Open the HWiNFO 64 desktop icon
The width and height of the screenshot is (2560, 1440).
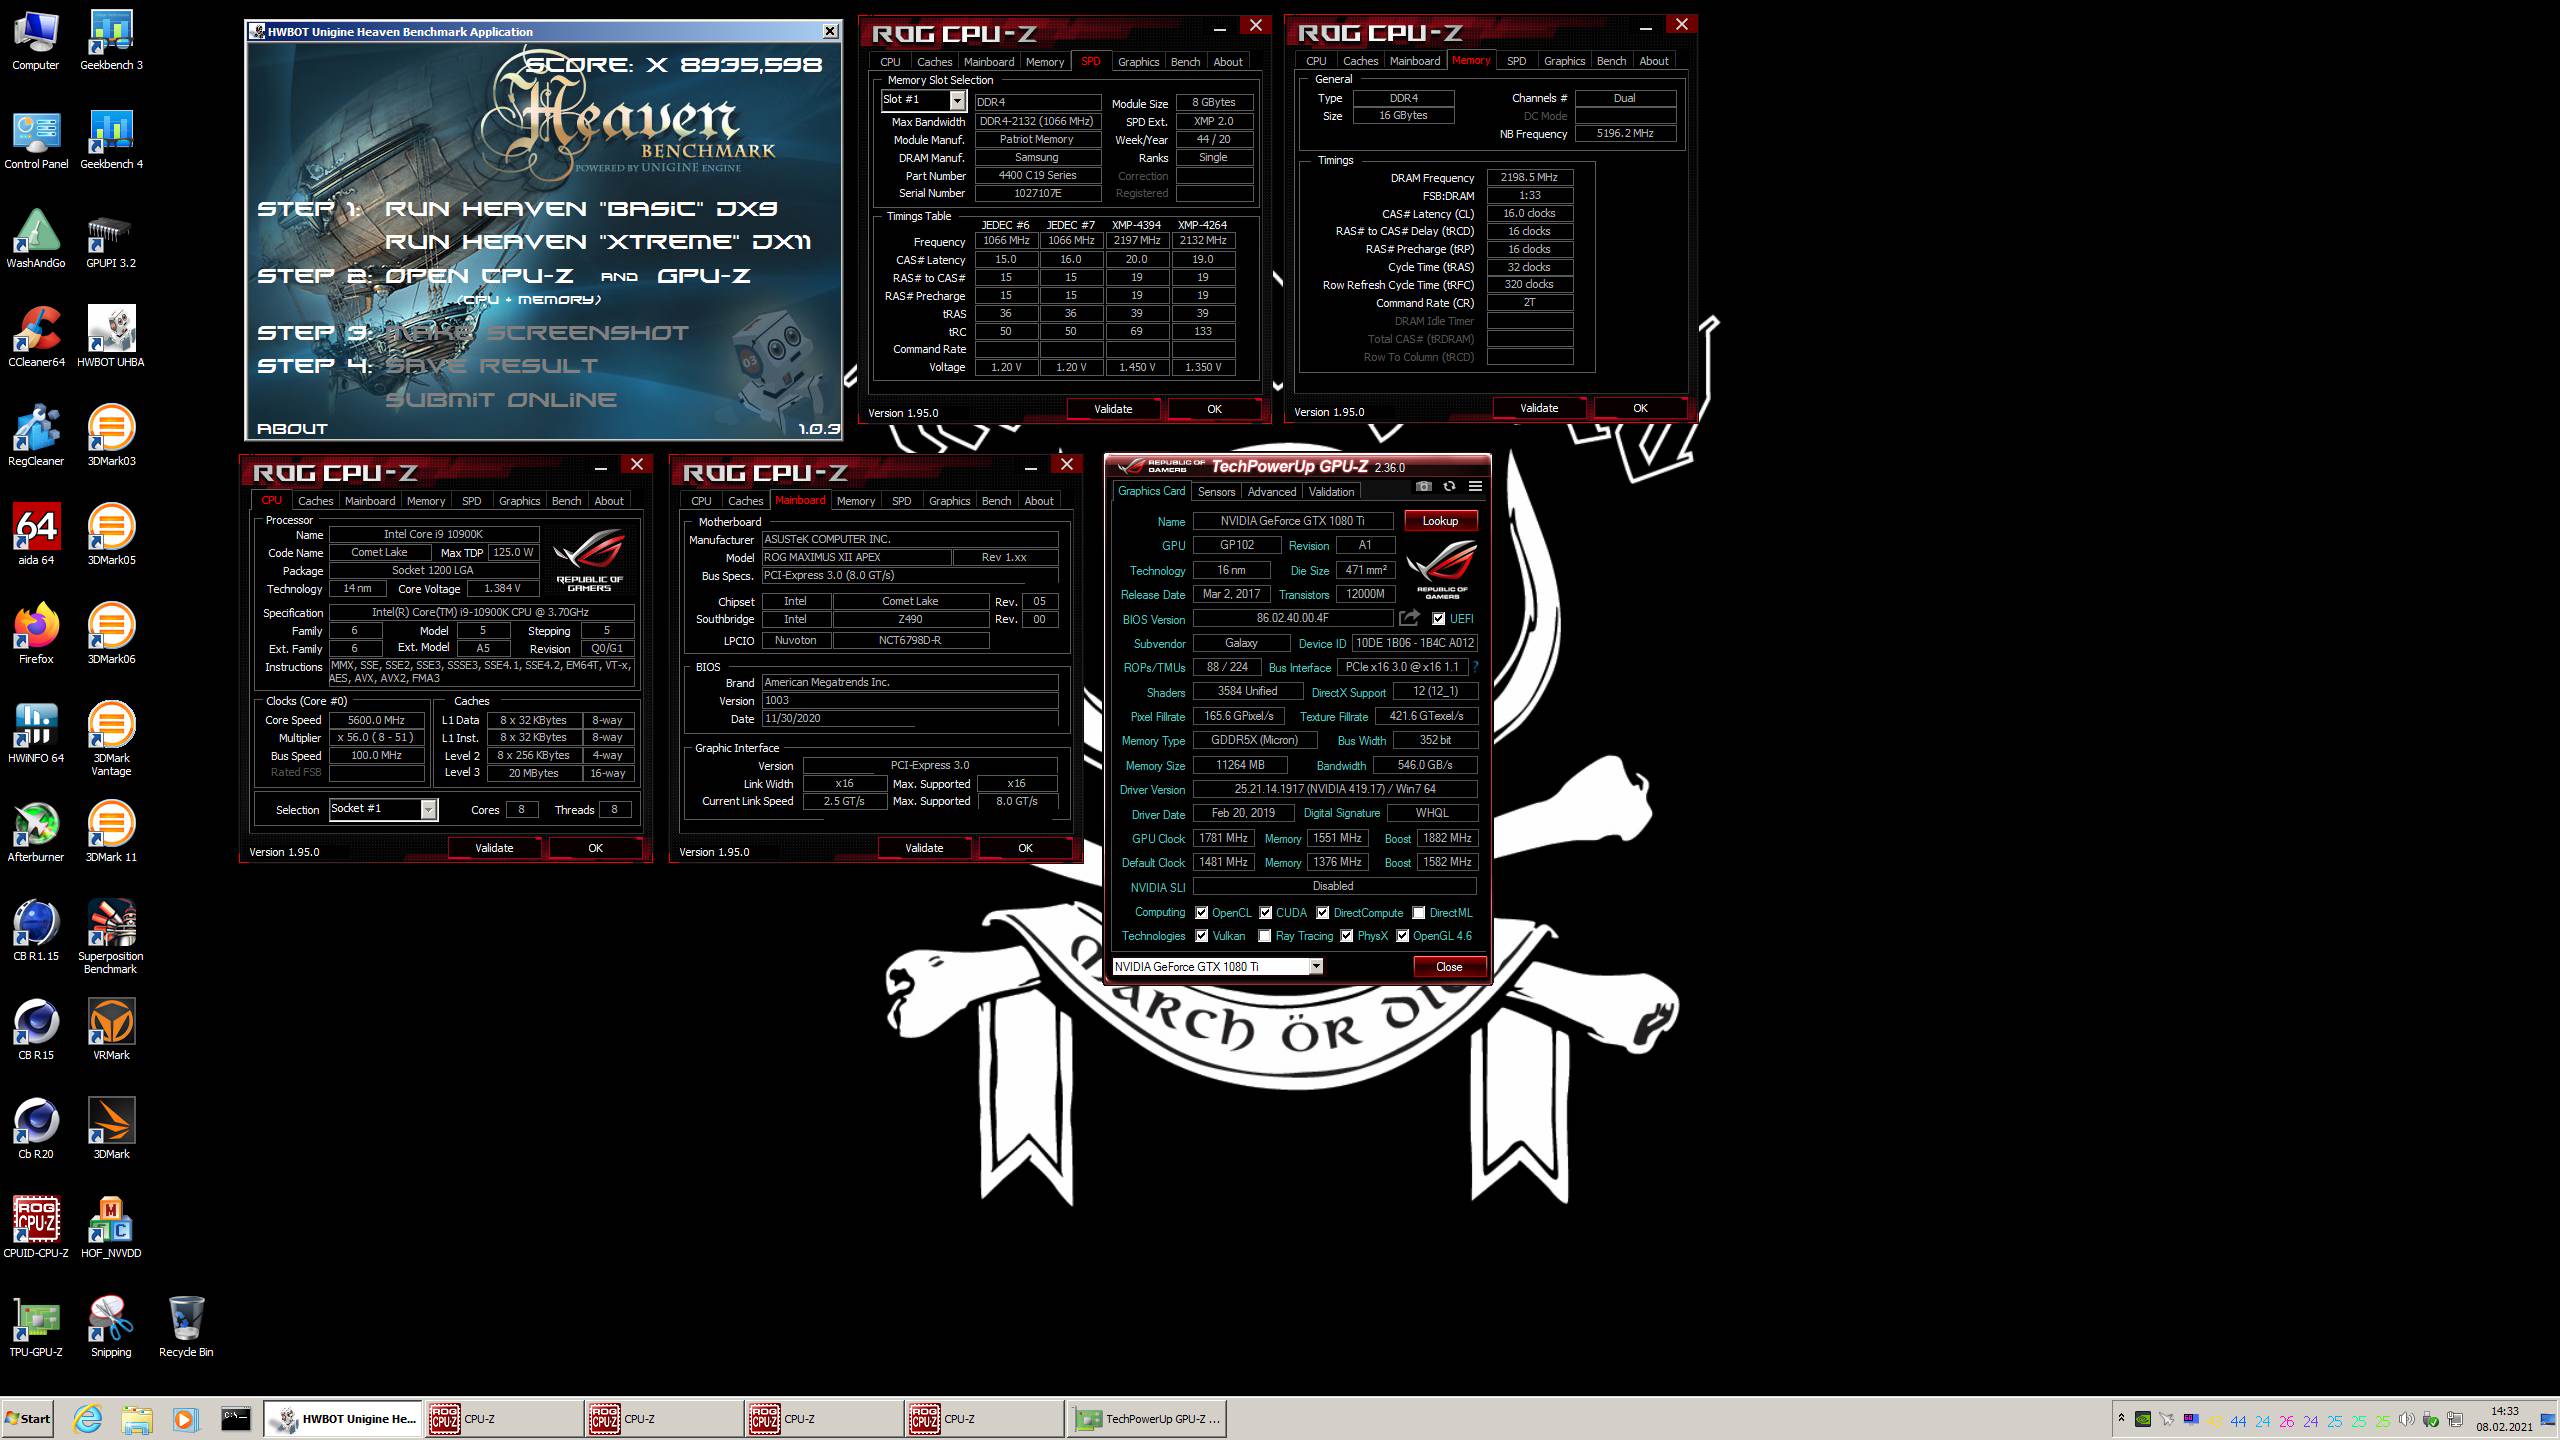(x=36, y=734)
